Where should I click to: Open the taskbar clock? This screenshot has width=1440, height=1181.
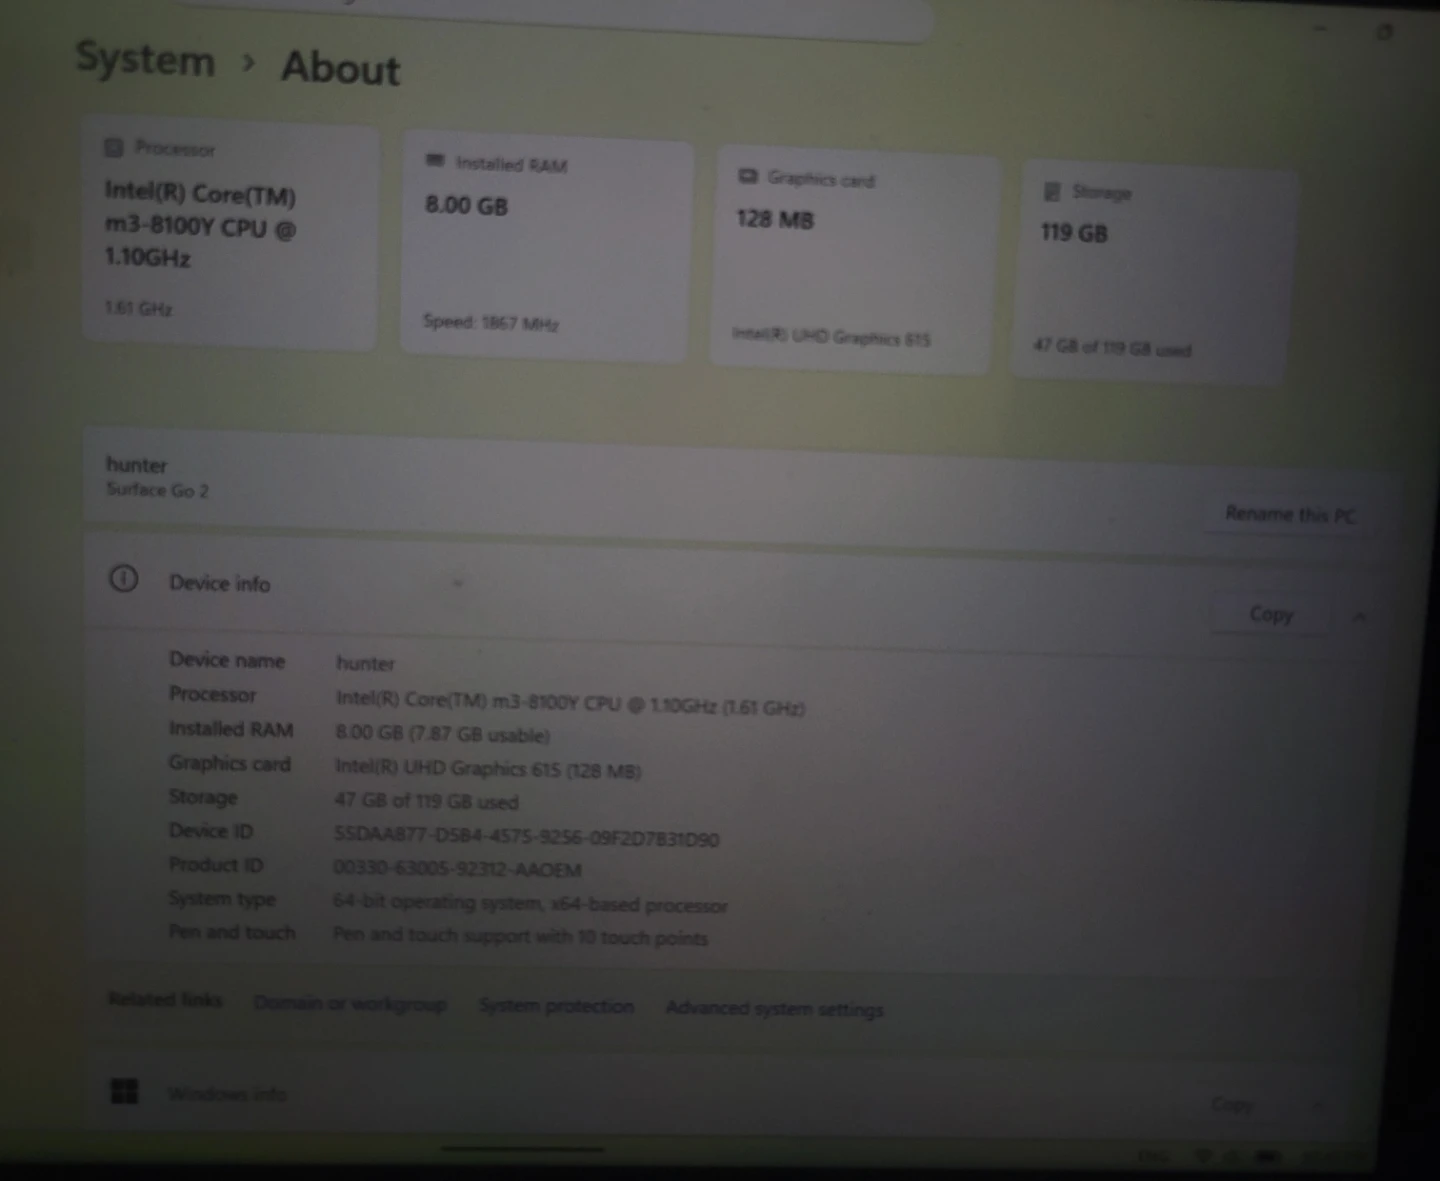pyautogui.click(x=1335, y=1157)
